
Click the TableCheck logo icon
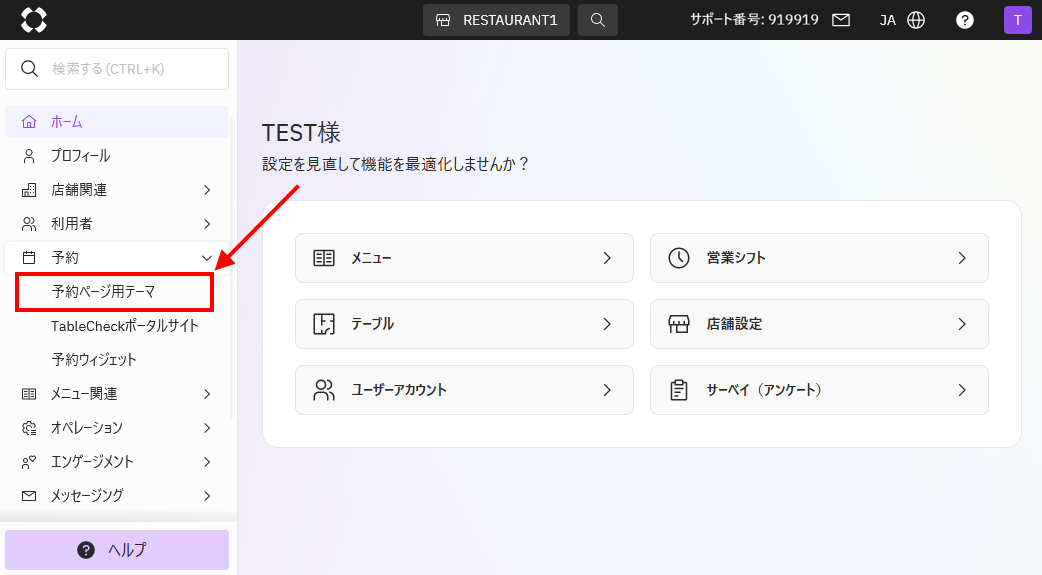coord(33,20)
